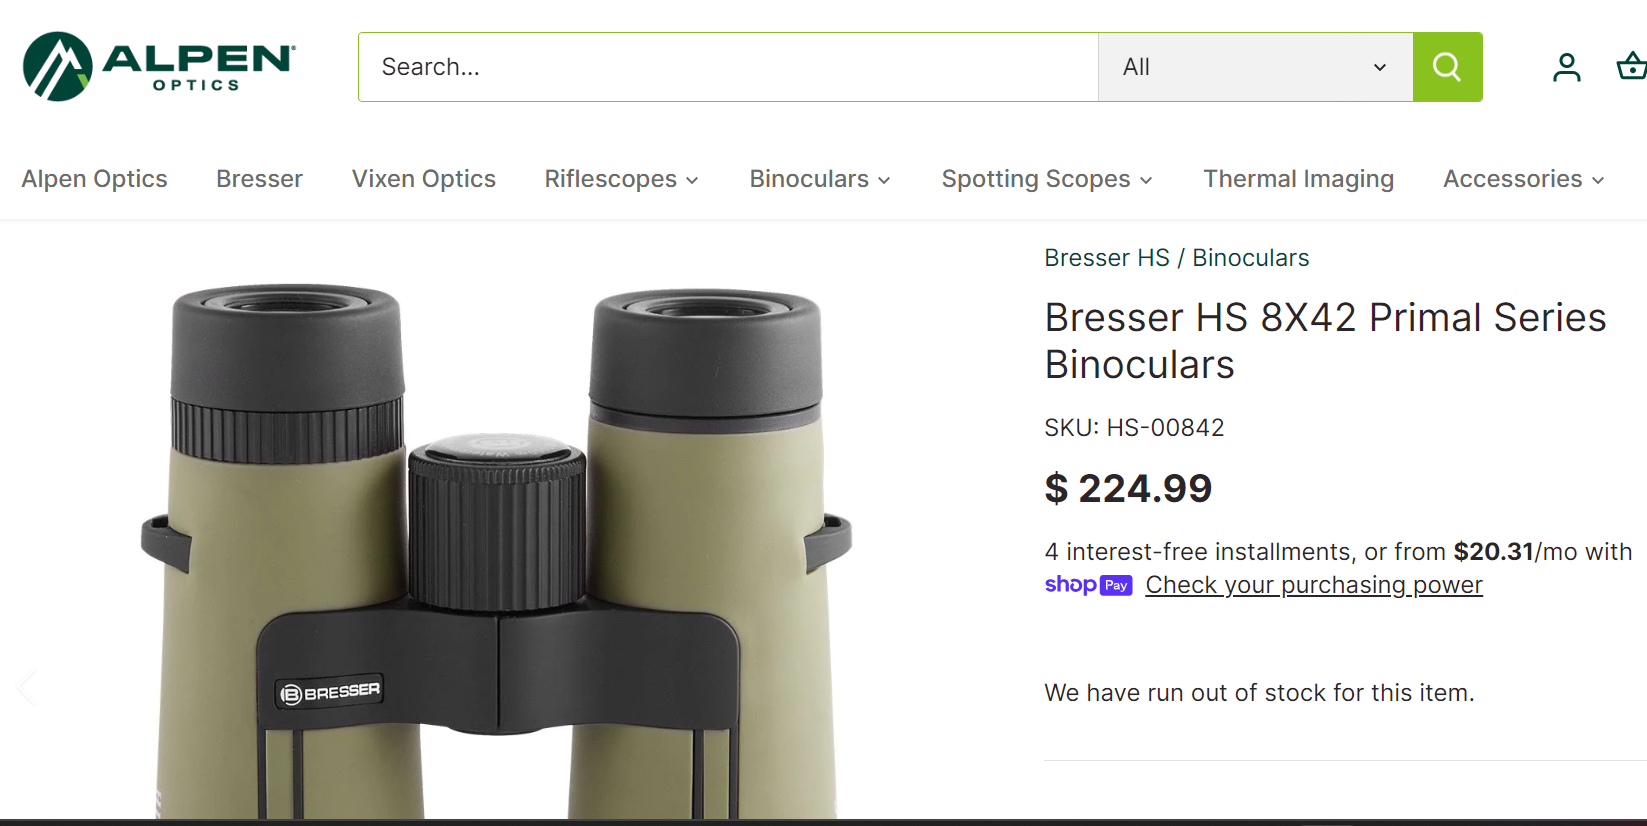Open the Thermal Imaging page
The width and height of the screenshot is (1647, 826).
[x=1298, y=178]
